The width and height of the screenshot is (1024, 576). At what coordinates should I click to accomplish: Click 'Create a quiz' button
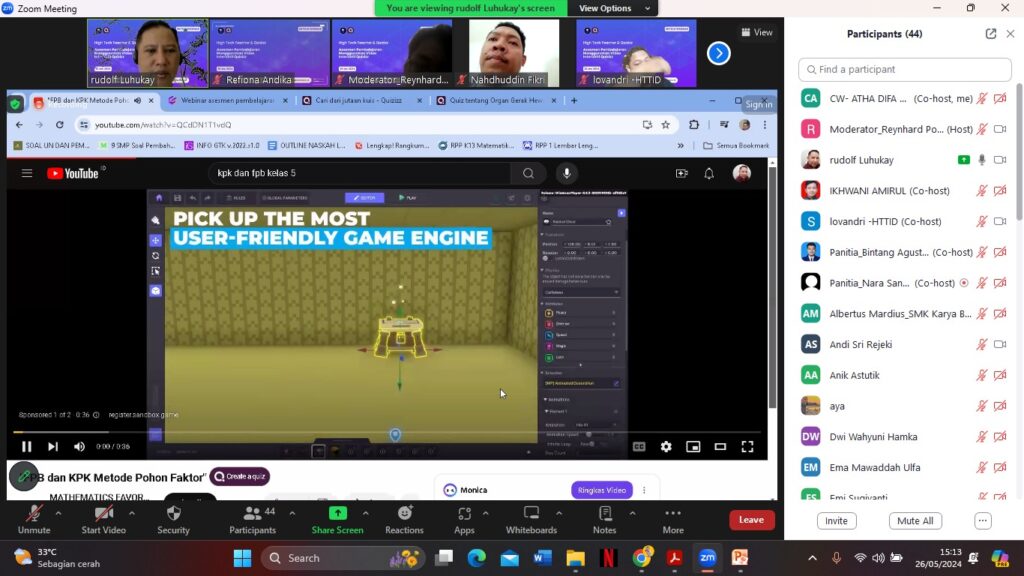(x=240, y=477)
